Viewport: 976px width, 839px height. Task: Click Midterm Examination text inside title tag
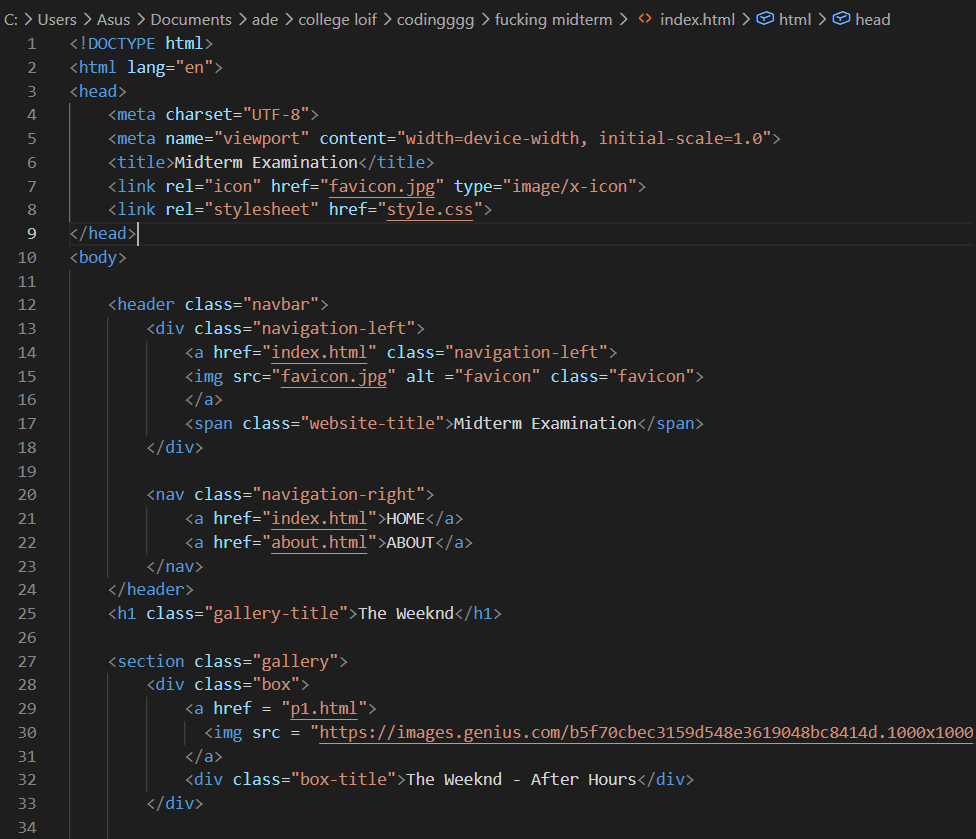(266, 162)
